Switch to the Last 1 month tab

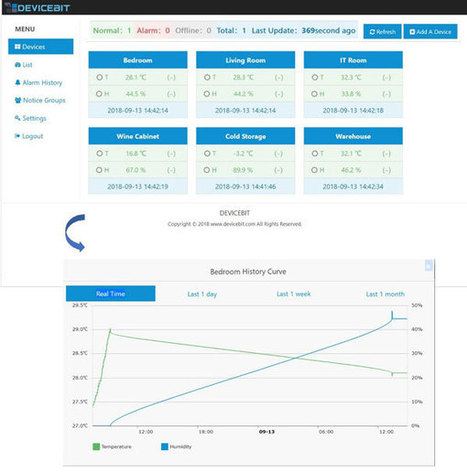pos(385,294)
